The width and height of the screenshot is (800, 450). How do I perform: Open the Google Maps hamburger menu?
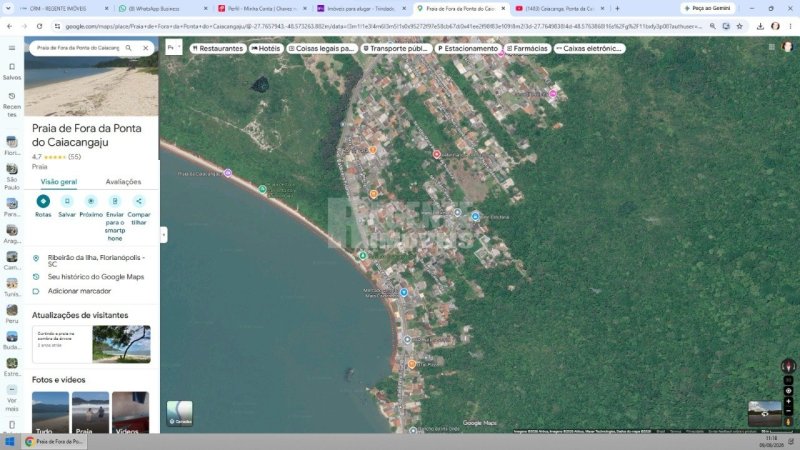[12, 48]
